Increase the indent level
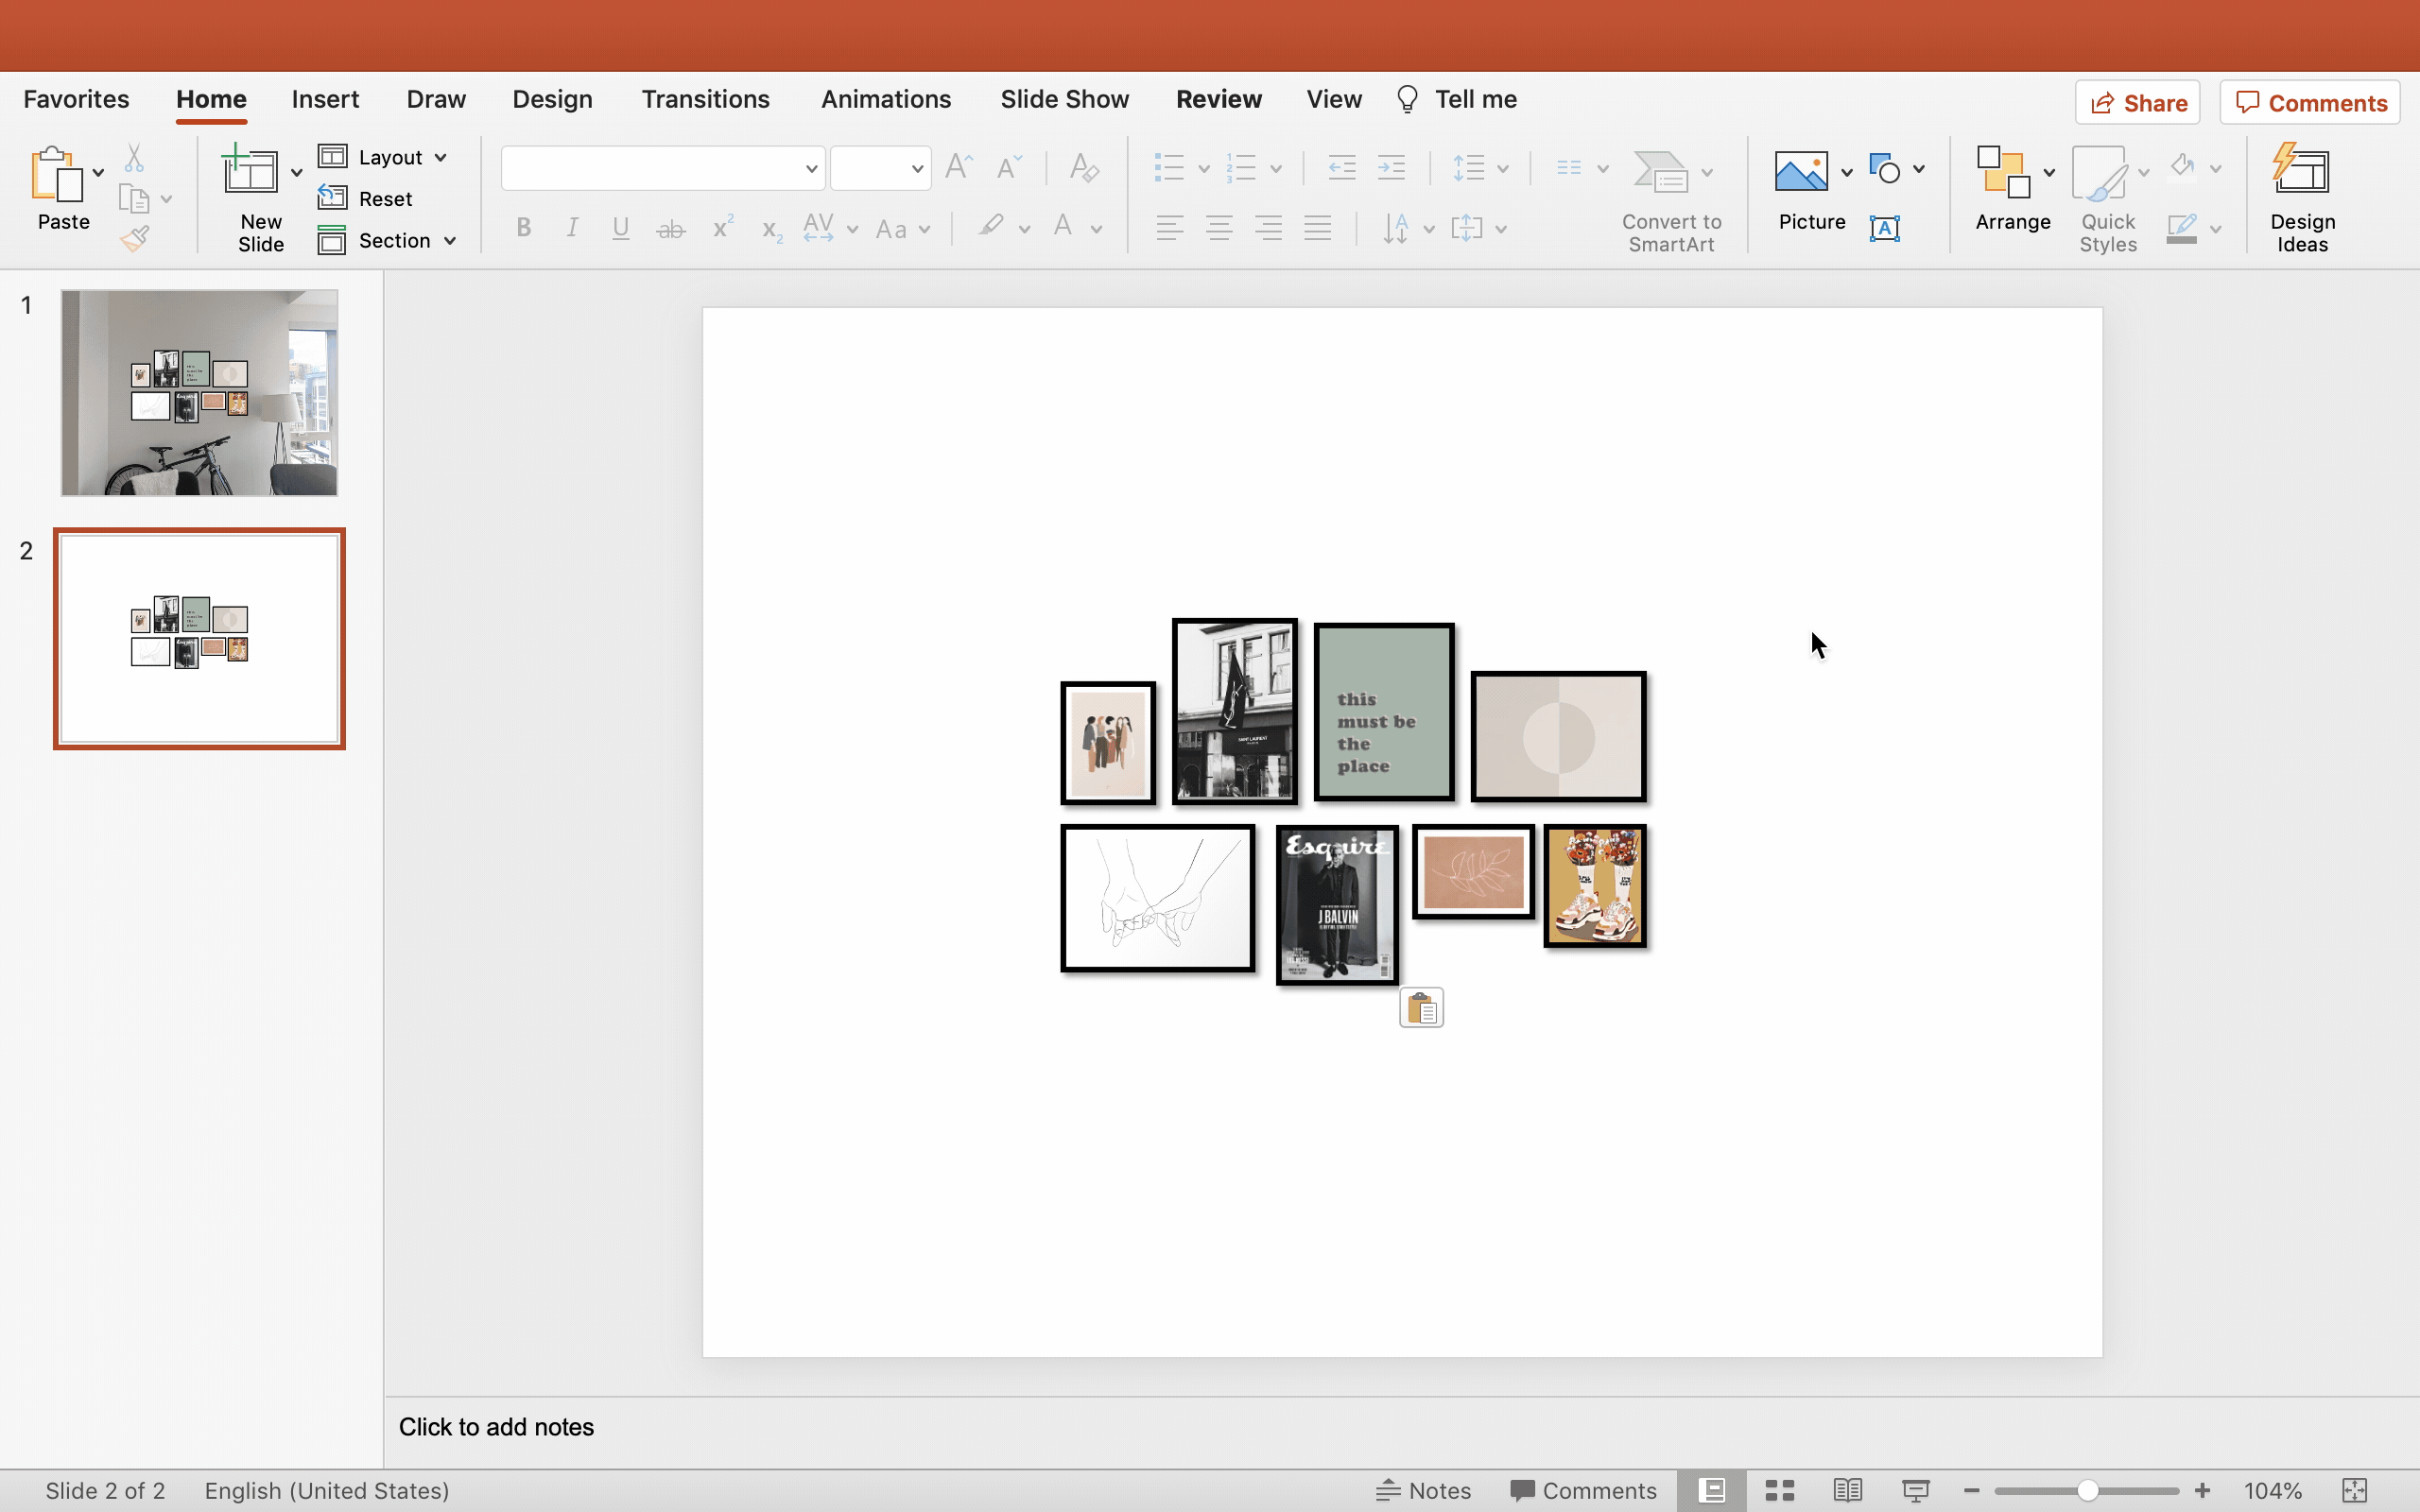 (1391, 168)
